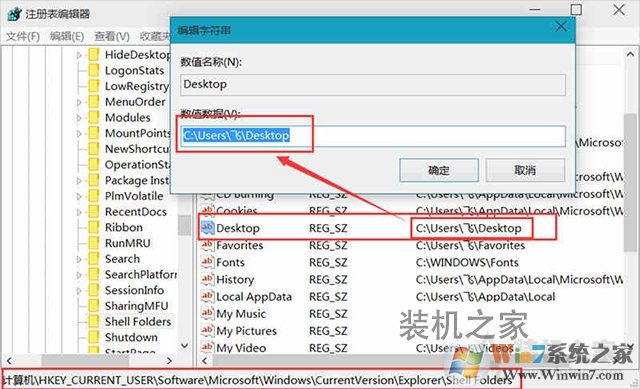Expand the SessionInfo tree node

point(79,291)
